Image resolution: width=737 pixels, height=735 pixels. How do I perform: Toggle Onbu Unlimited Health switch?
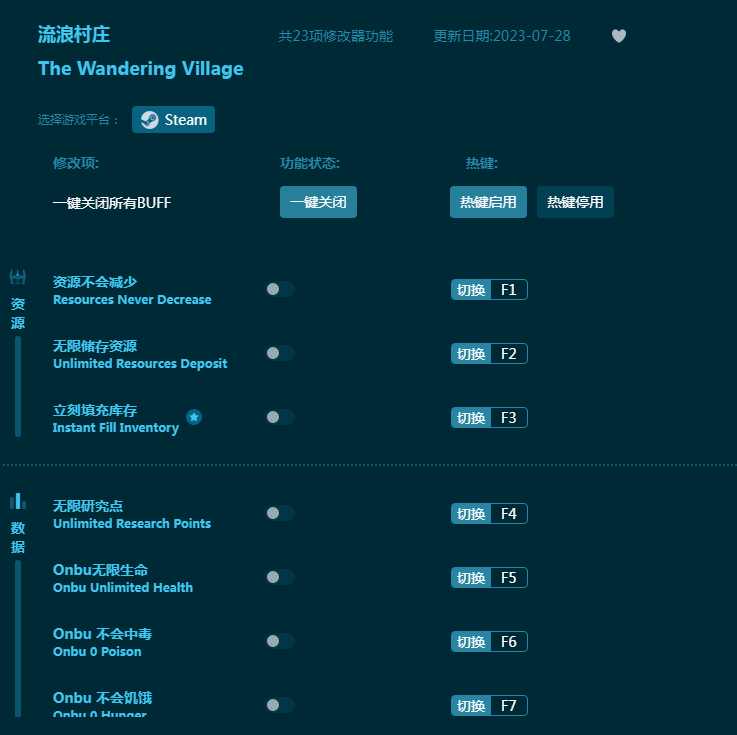pos(280,577)
